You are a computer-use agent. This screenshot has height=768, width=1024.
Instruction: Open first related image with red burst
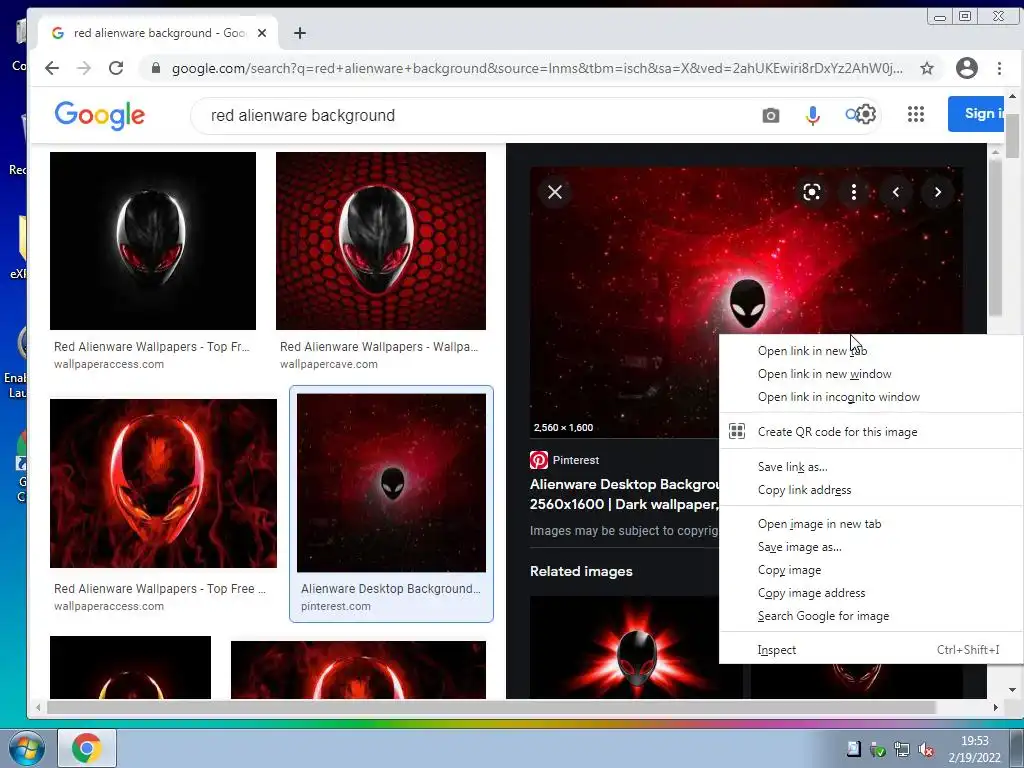tap(635, 647)
